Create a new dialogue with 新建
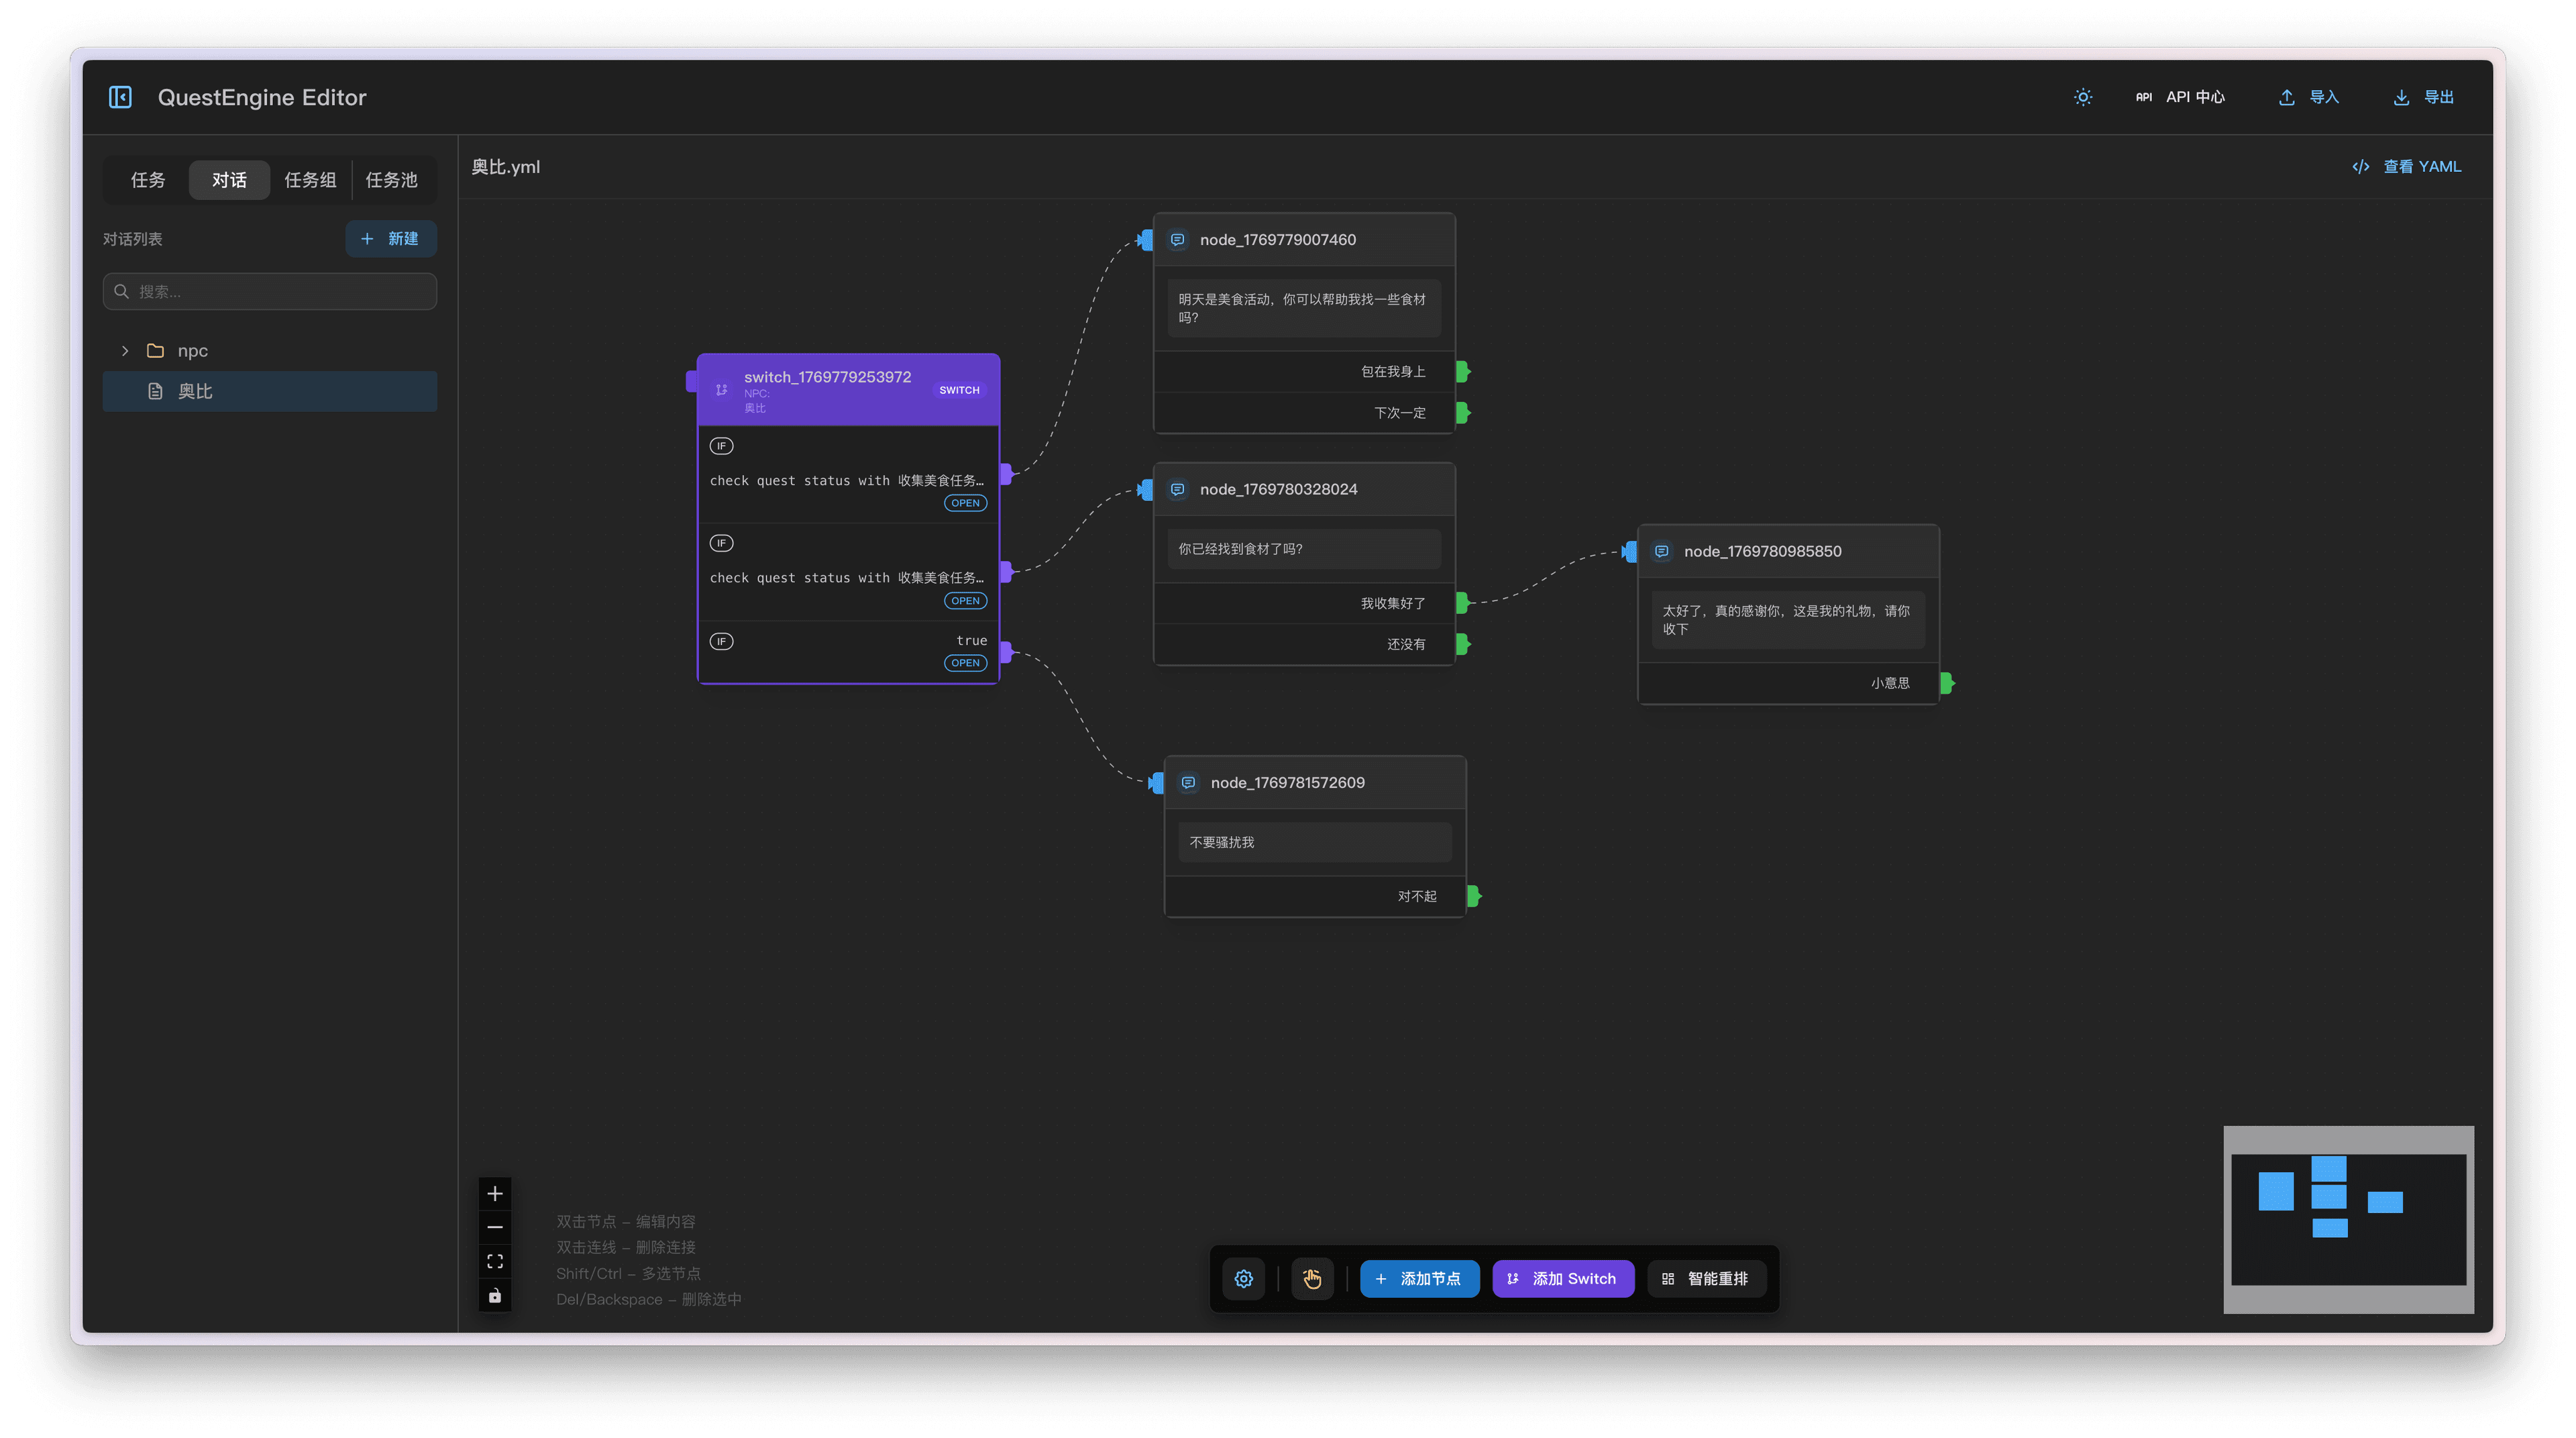 point(390,239)
